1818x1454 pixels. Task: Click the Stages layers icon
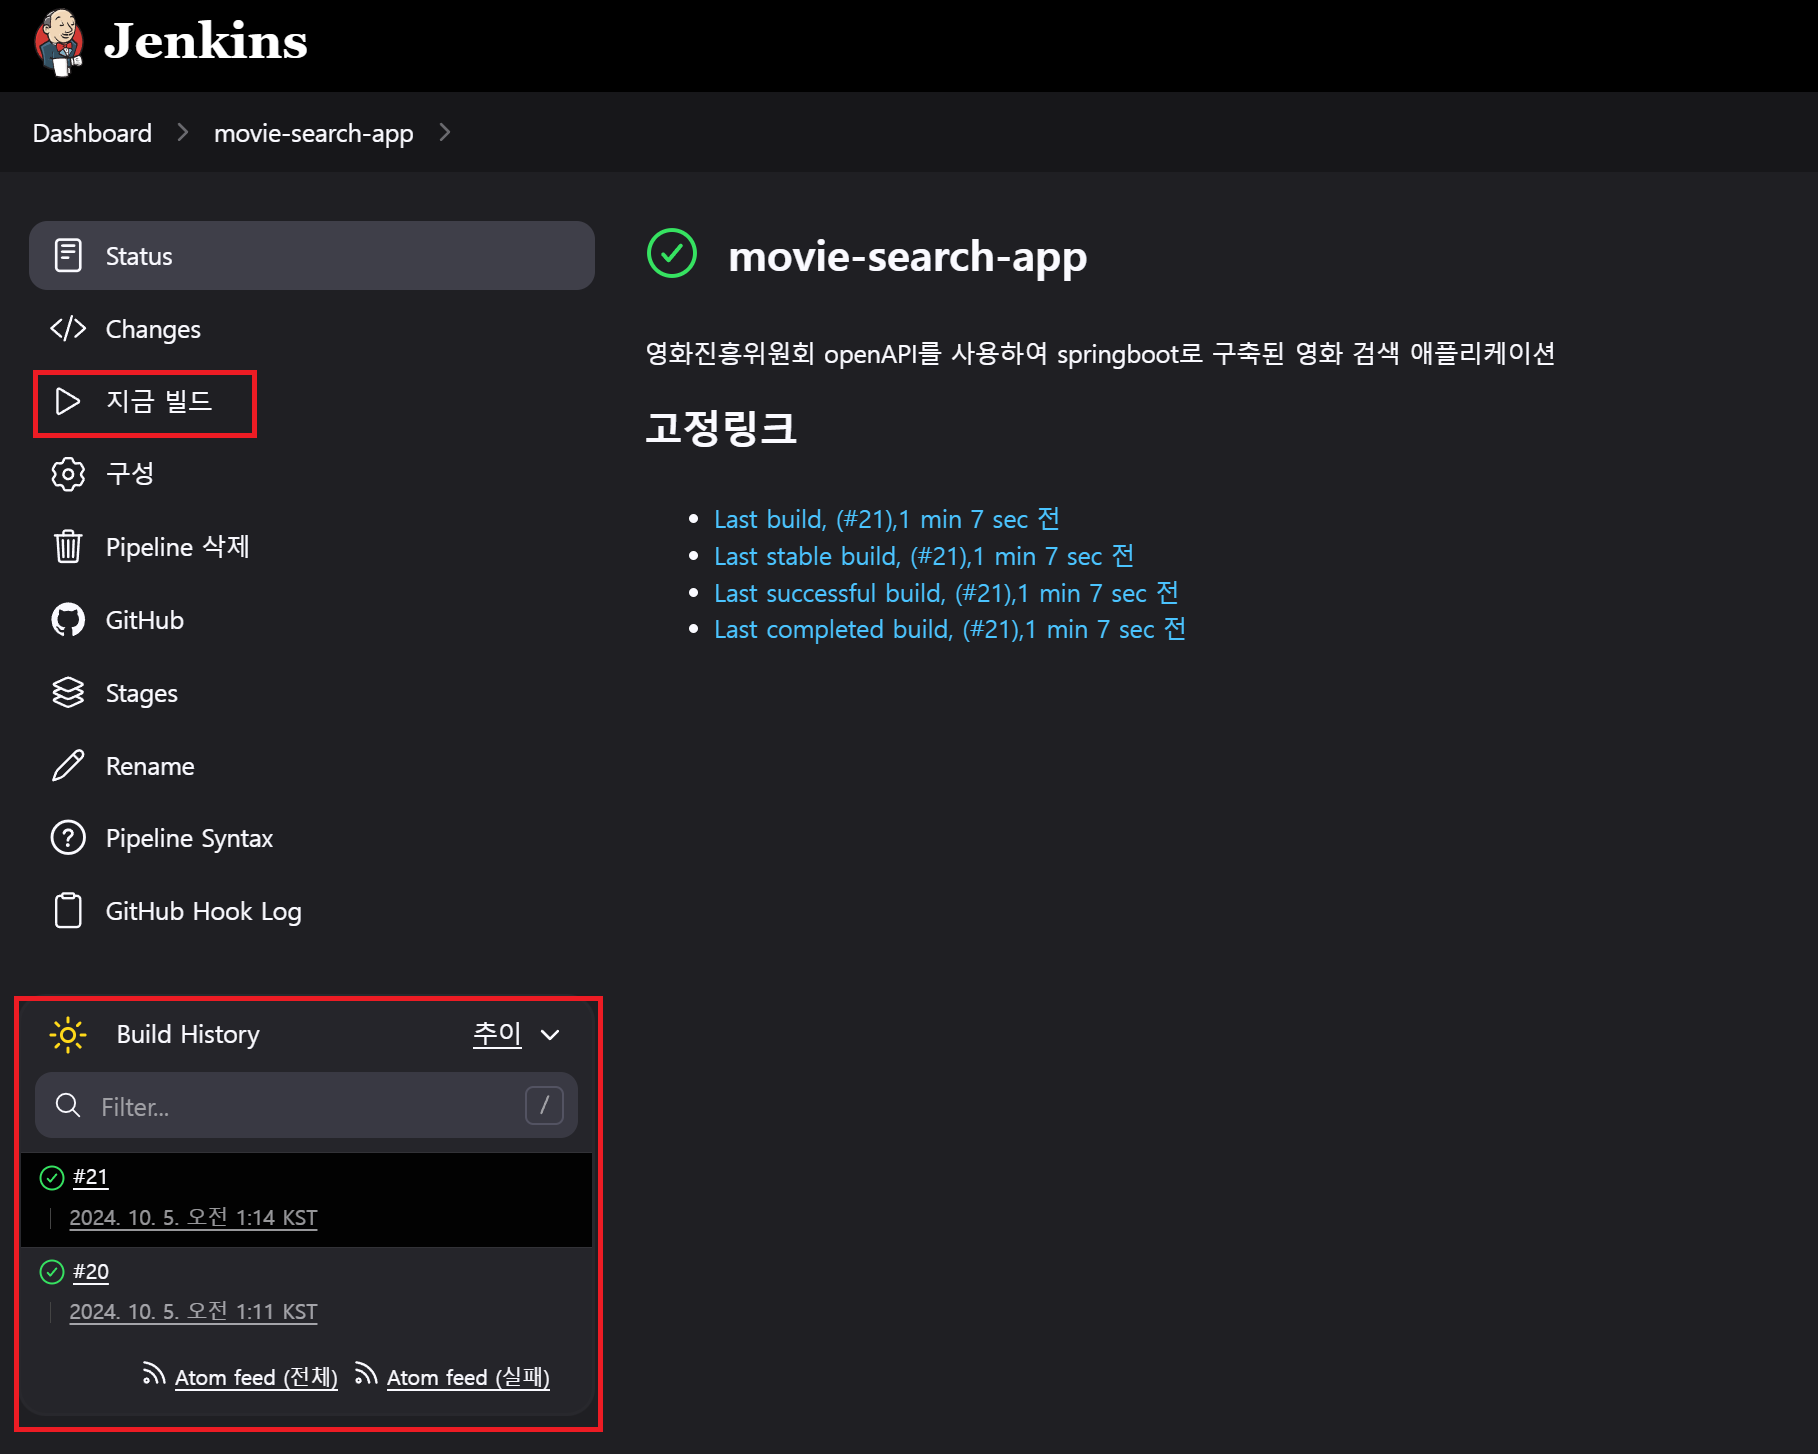[68, 692]
